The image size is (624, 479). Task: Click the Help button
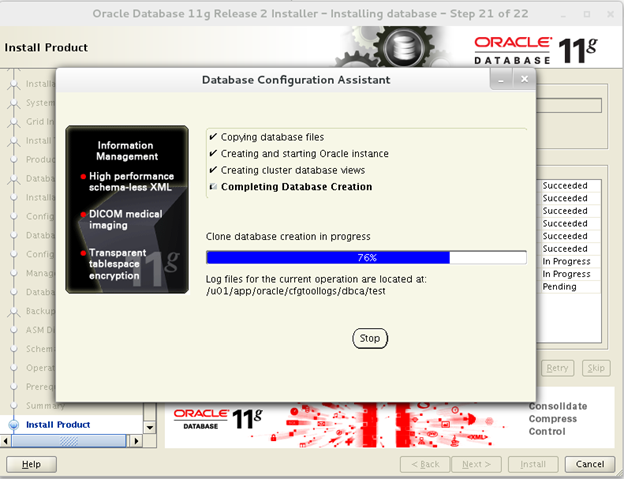31,464
